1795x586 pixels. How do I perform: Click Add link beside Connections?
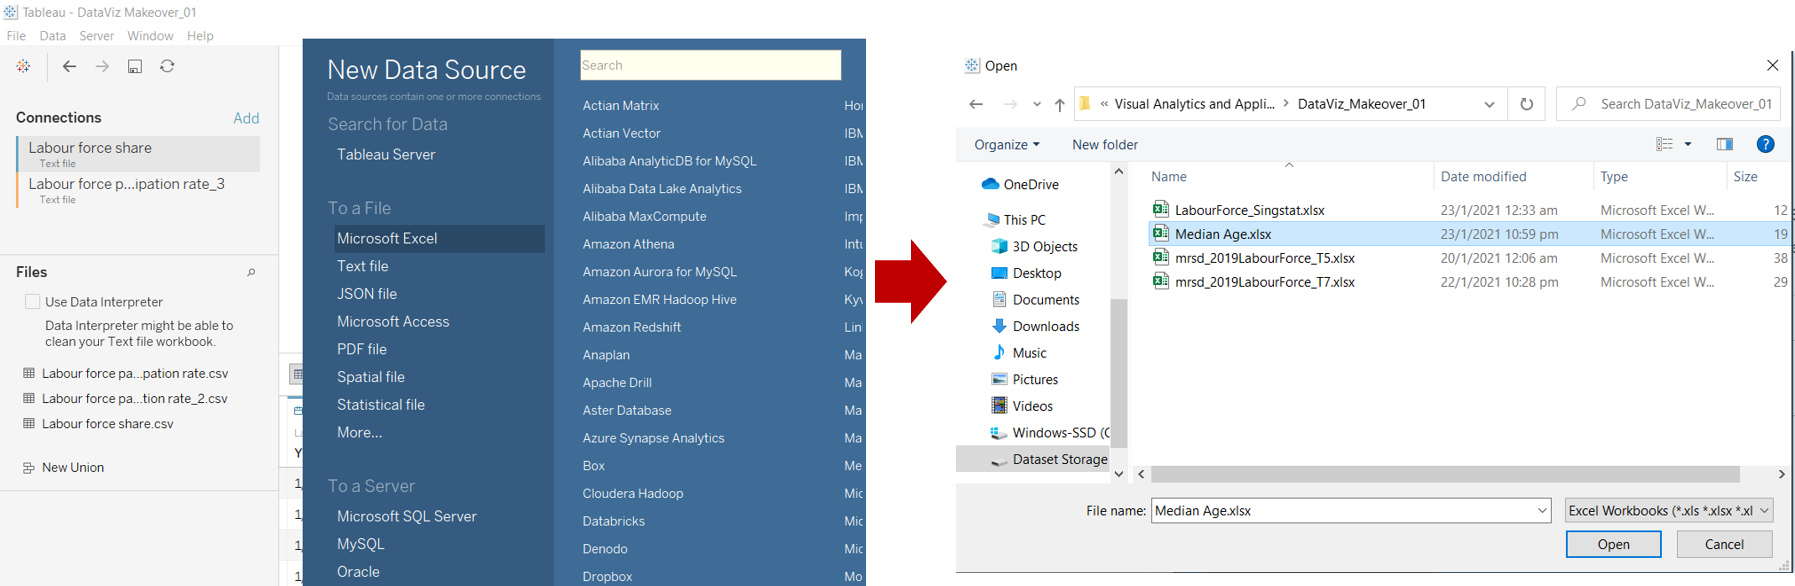point(246,118)
